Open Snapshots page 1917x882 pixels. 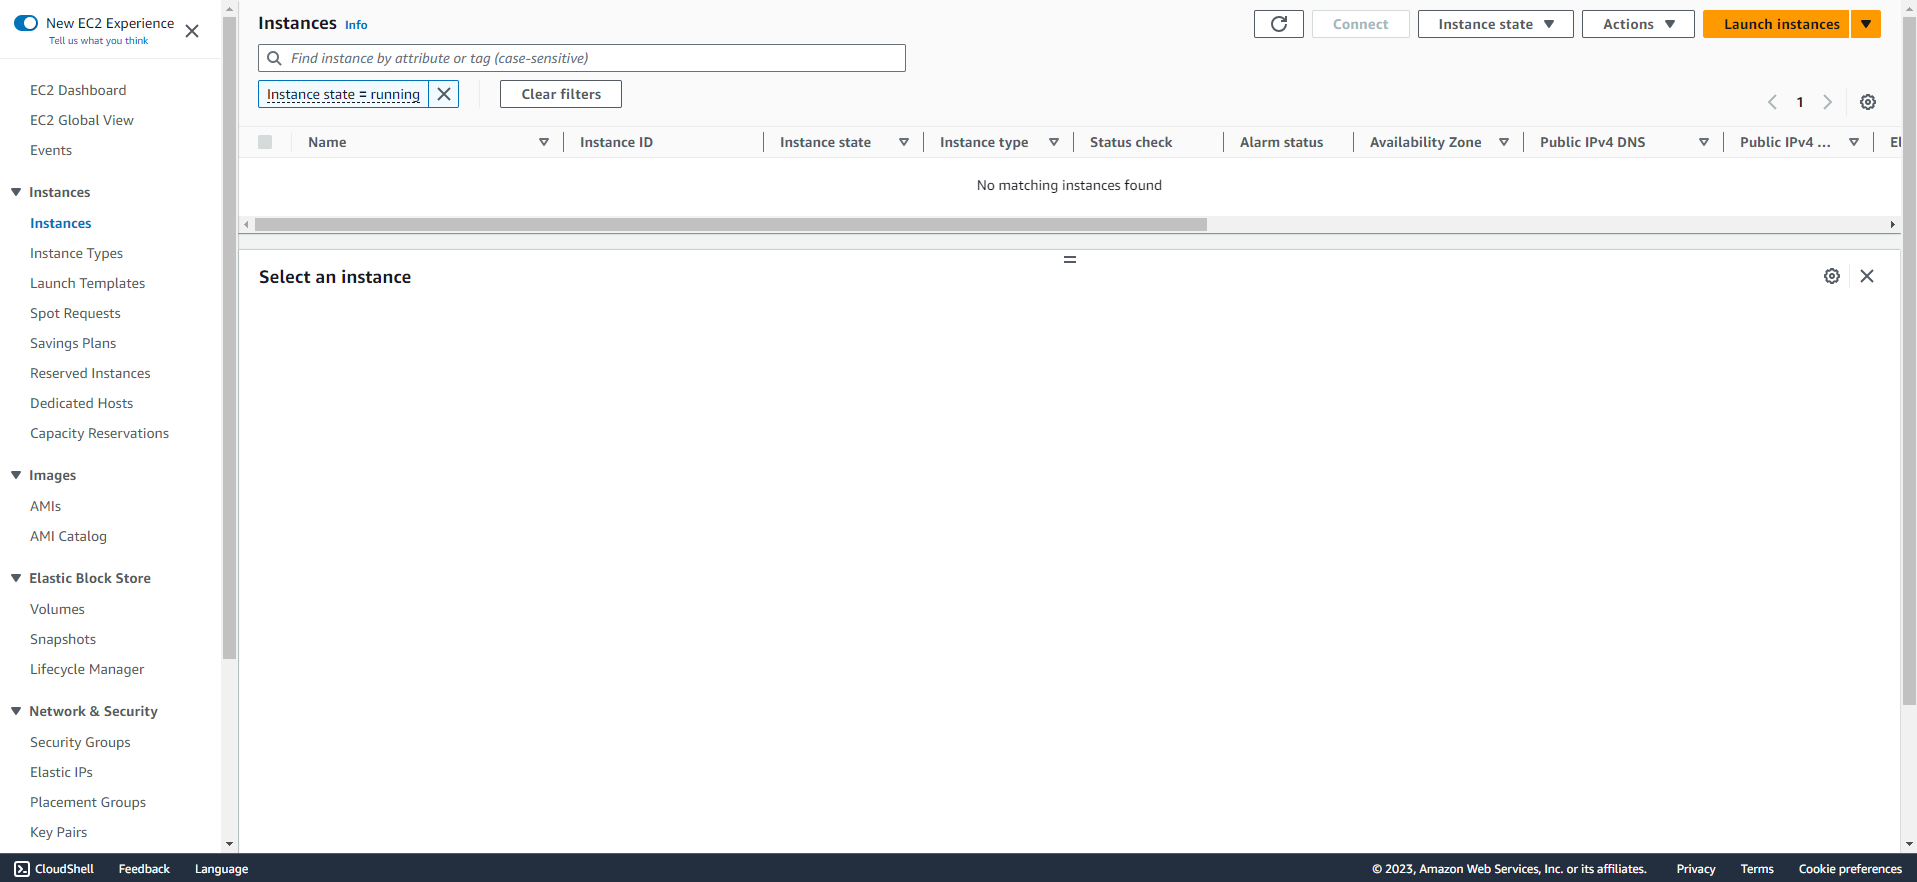63,639
